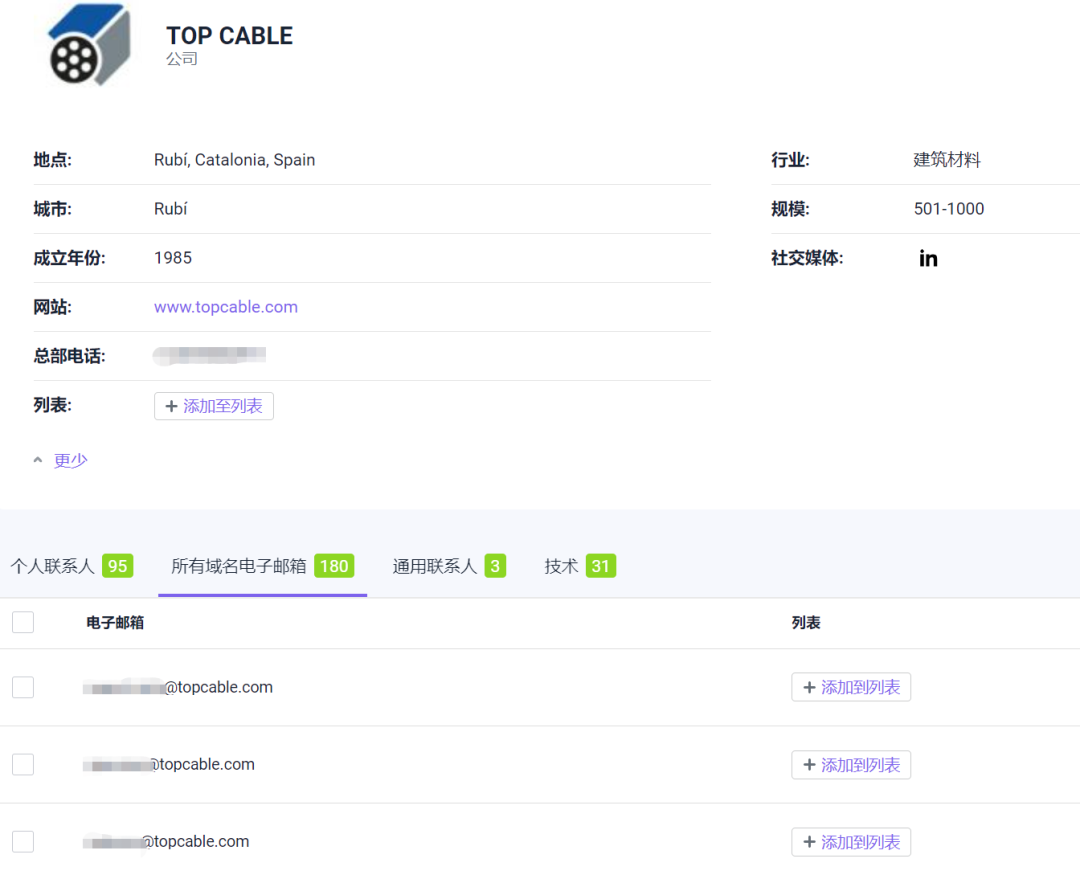Click the 95 badge on 个人联系人
This screenshot has width=1080, height=879.
point(118,566)
